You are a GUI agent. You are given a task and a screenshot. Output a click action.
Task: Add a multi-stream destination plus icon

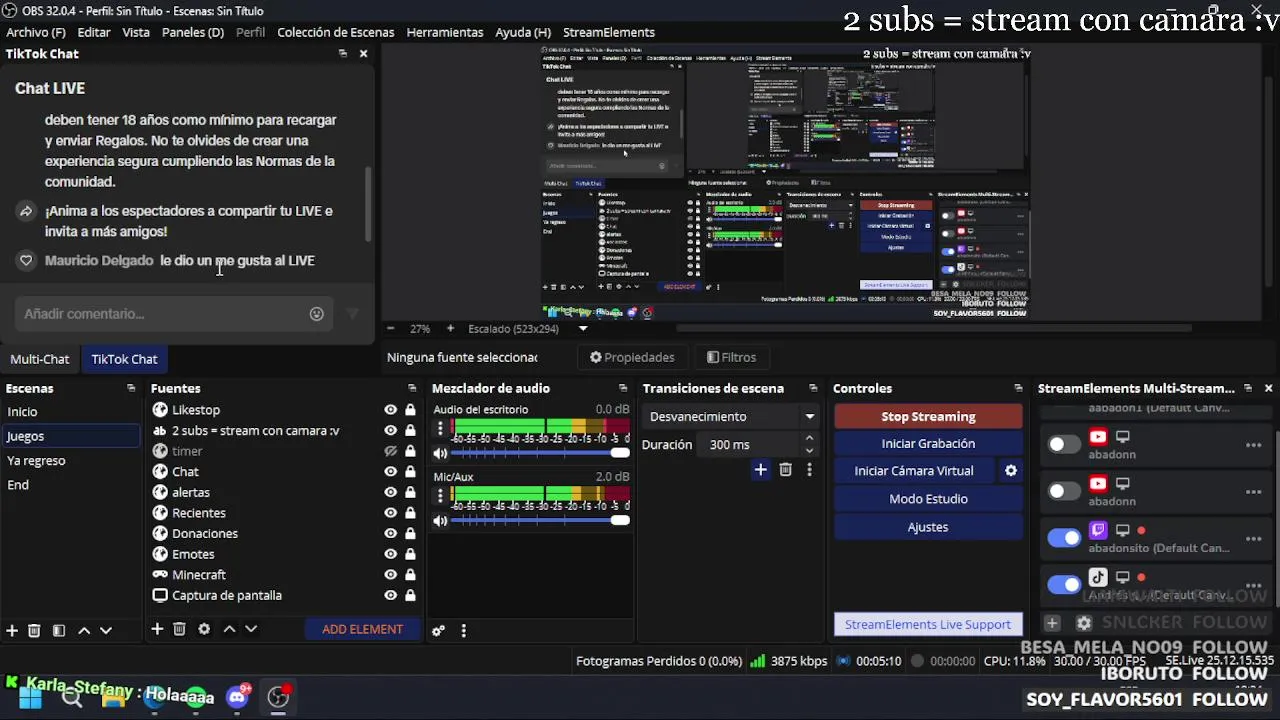(1052, 623)
